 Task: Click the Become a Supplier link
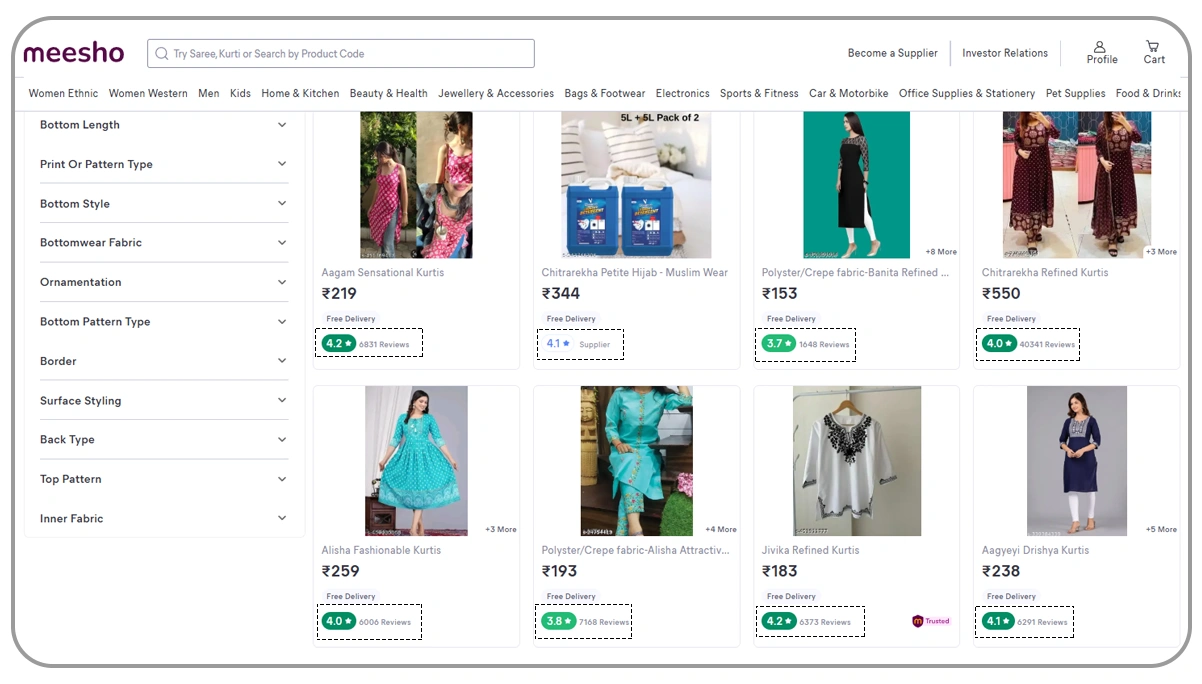[x=892, y=52]
